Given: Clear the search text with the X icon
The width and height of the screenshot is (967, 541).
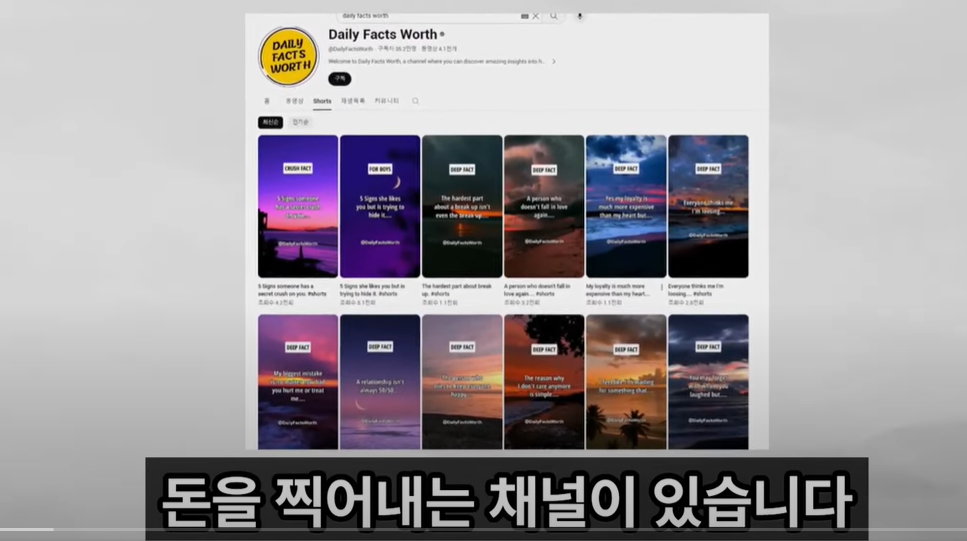Looking at the screenshot, I should click(x=535, y=17).
